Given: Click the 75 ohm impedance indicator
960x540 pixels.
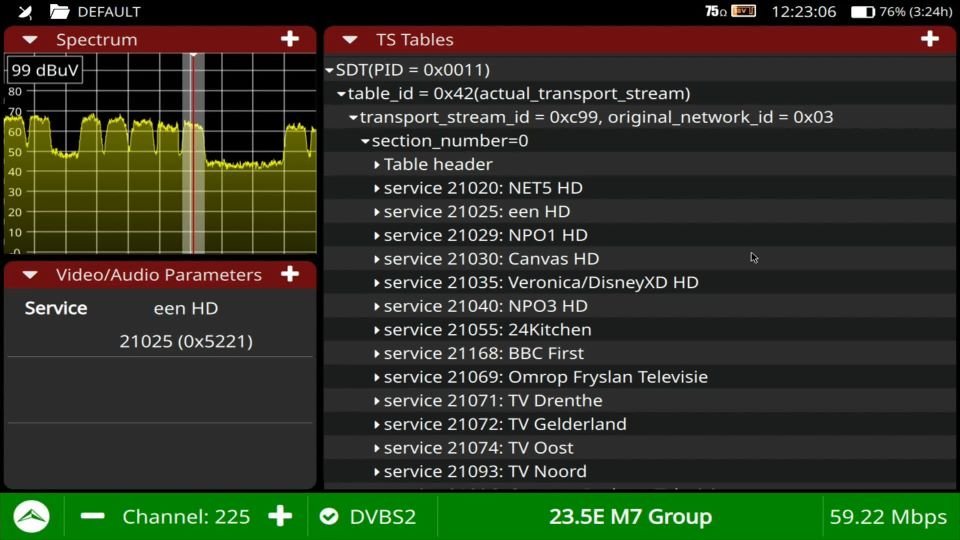Looking at the screenshot, I should point(715,12).
